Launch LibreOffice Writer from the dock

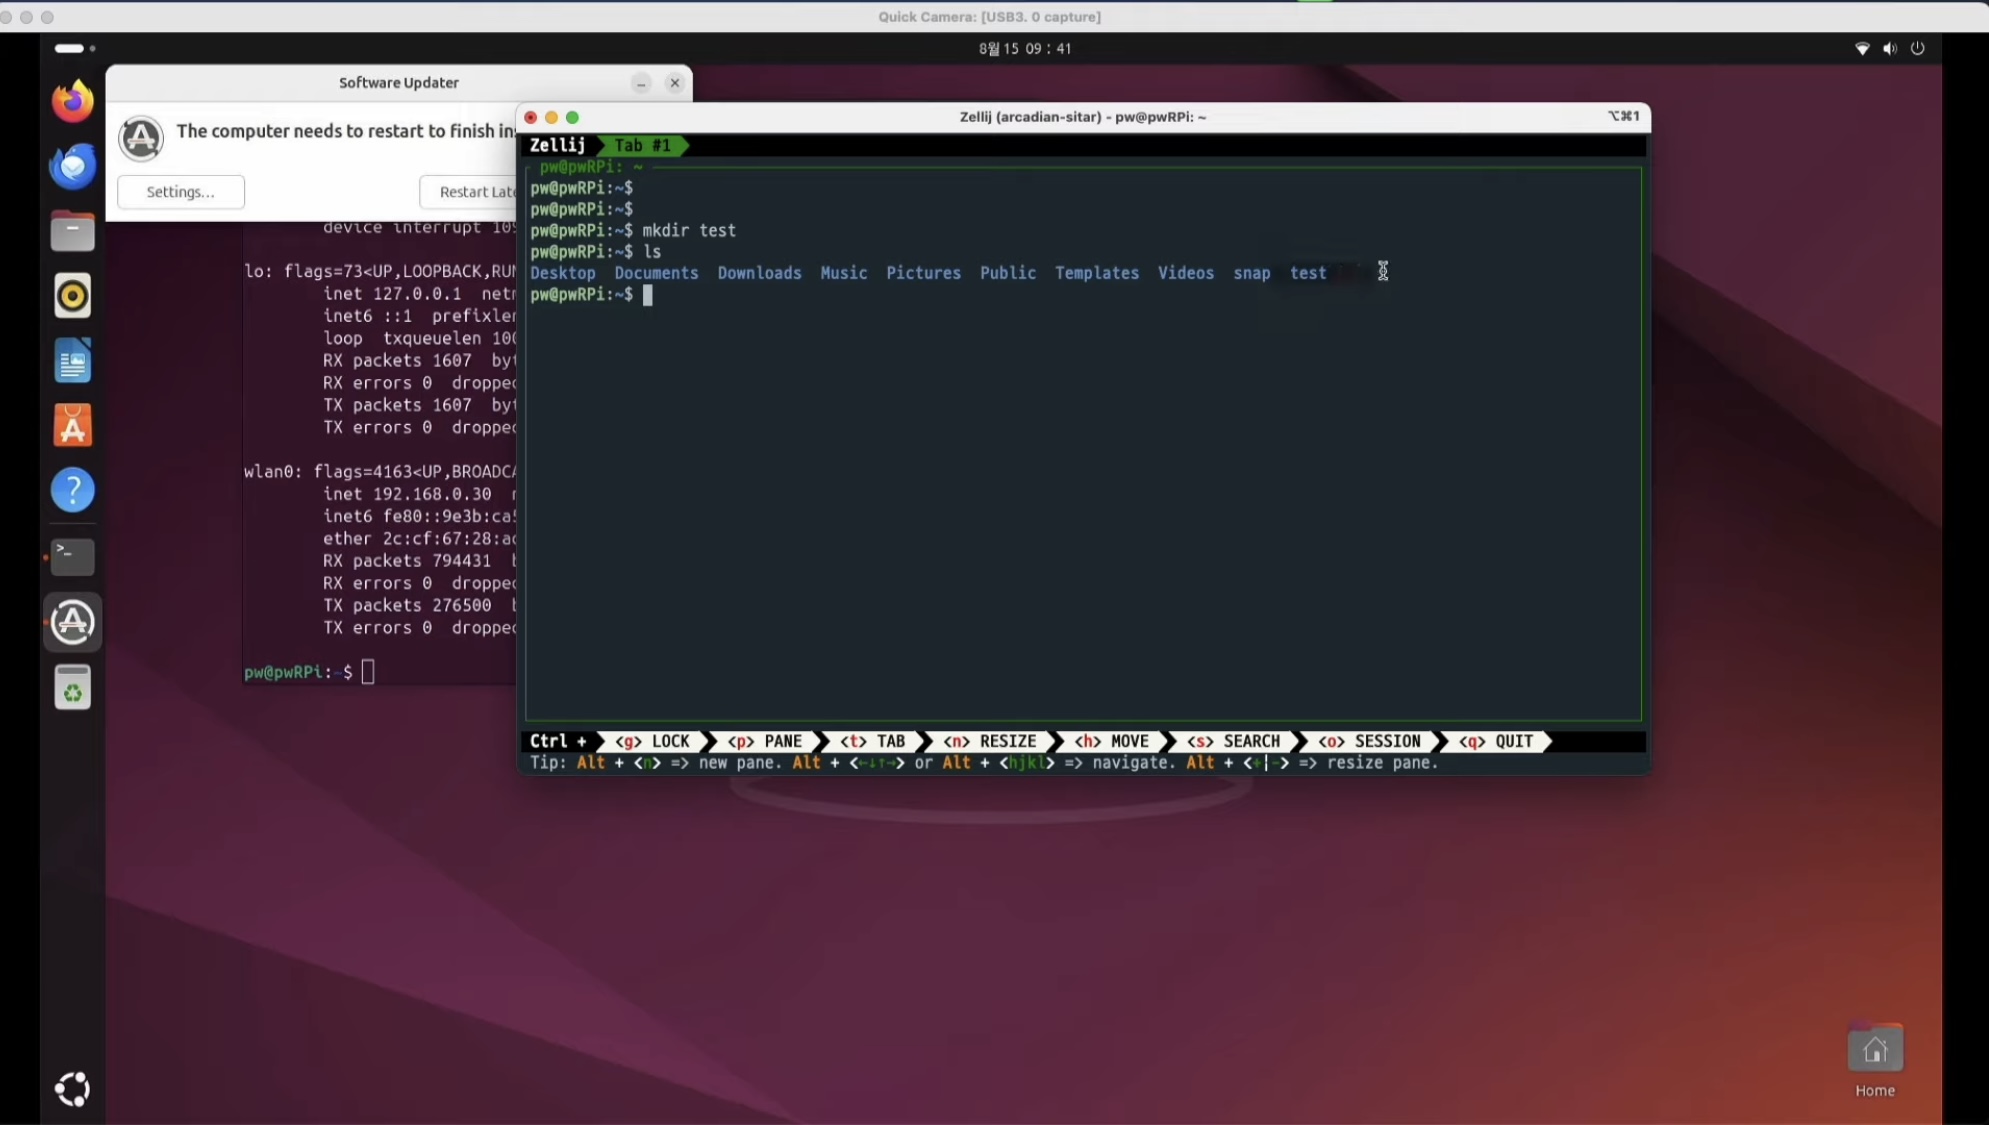click(x=72, y=361)
